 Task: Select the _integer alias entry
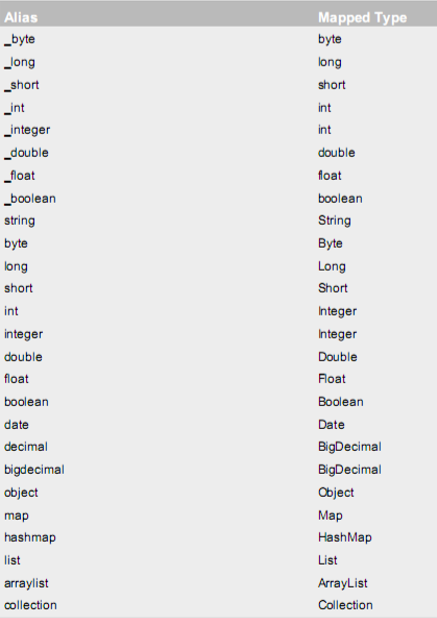pos(27,130)
